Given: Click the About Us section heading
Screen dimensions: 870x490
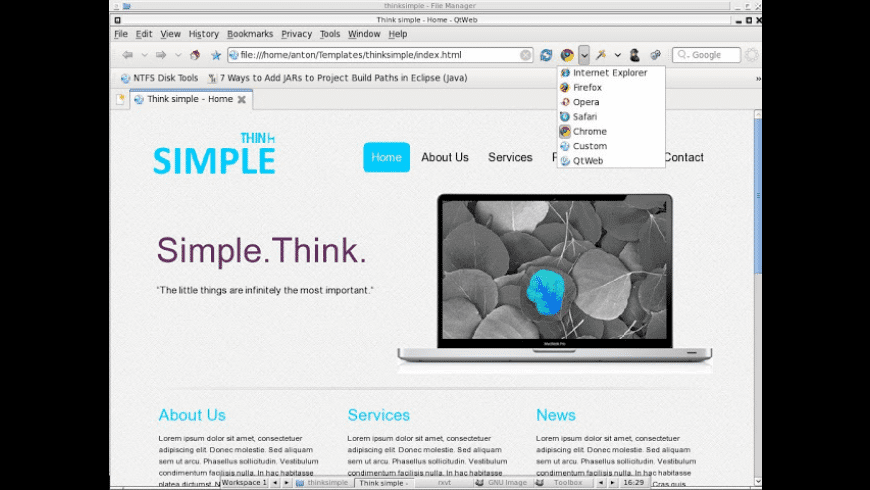Looking at the screenshot, I should pos(192,415).
